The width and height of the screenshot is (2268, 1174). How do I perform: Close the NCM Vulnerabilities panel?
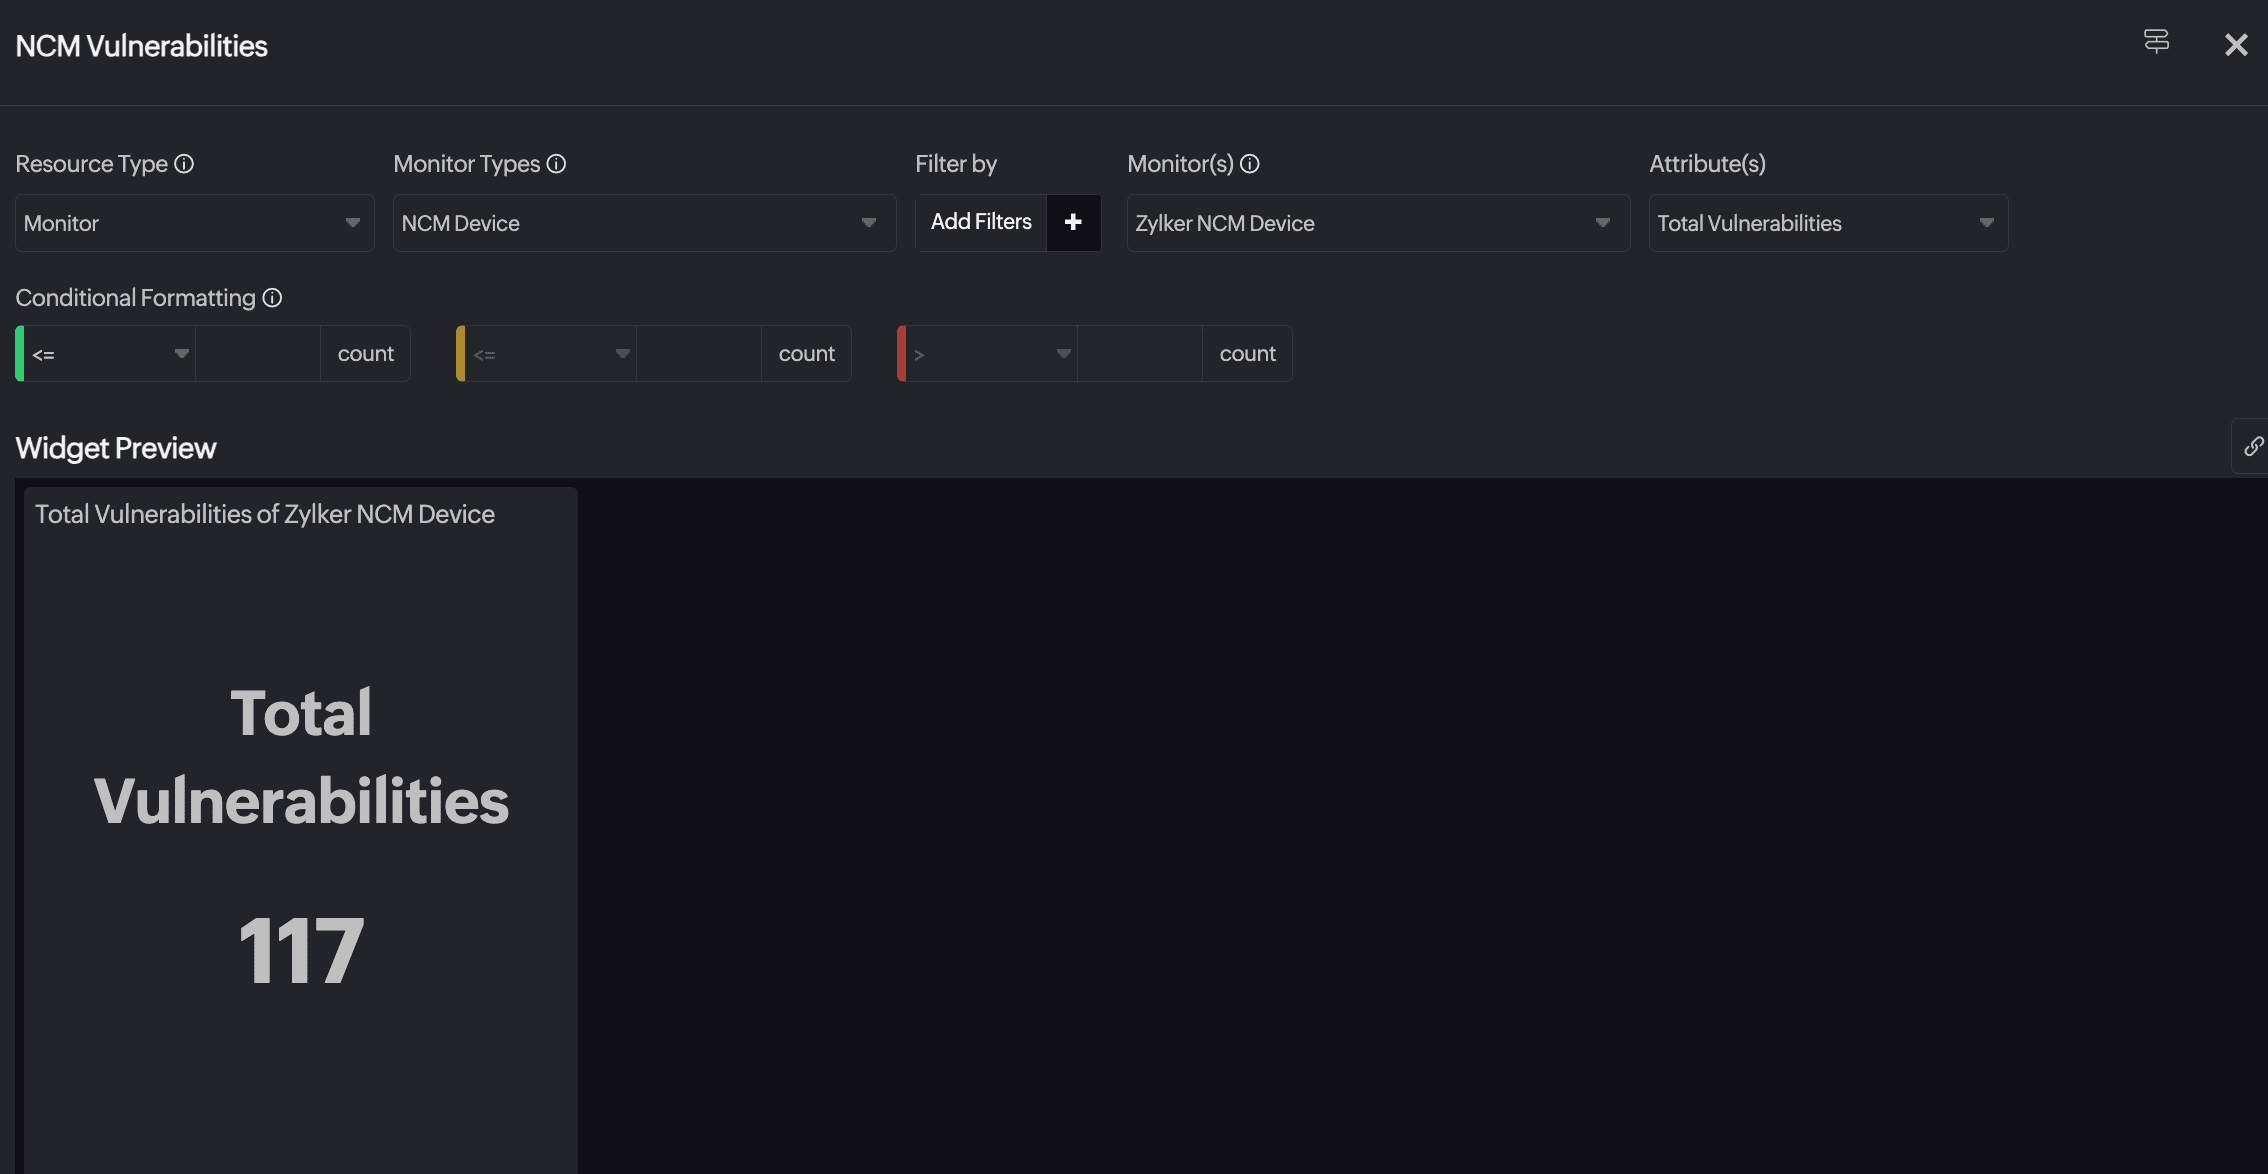pos(2236,45)
